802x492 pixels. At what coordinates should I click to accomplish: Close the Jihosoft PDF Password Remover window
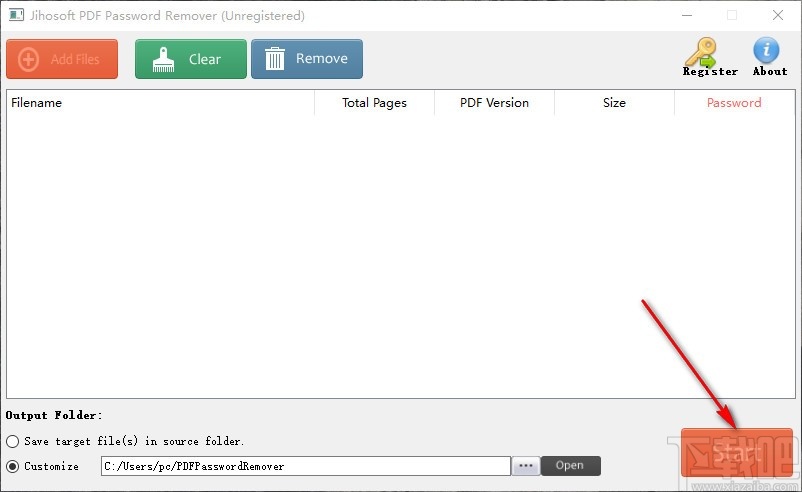(778, 15)
